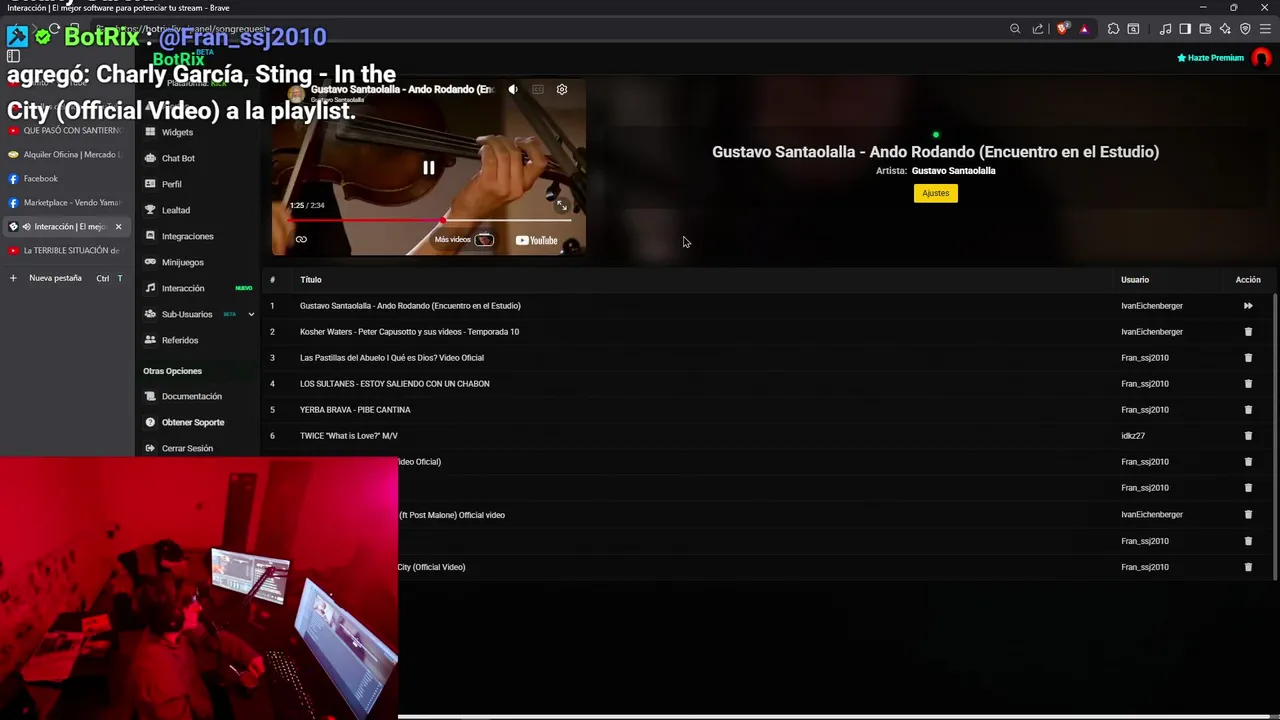Enter fullscreen on the embedded video

pyautogui.click(x=562, y=205)
